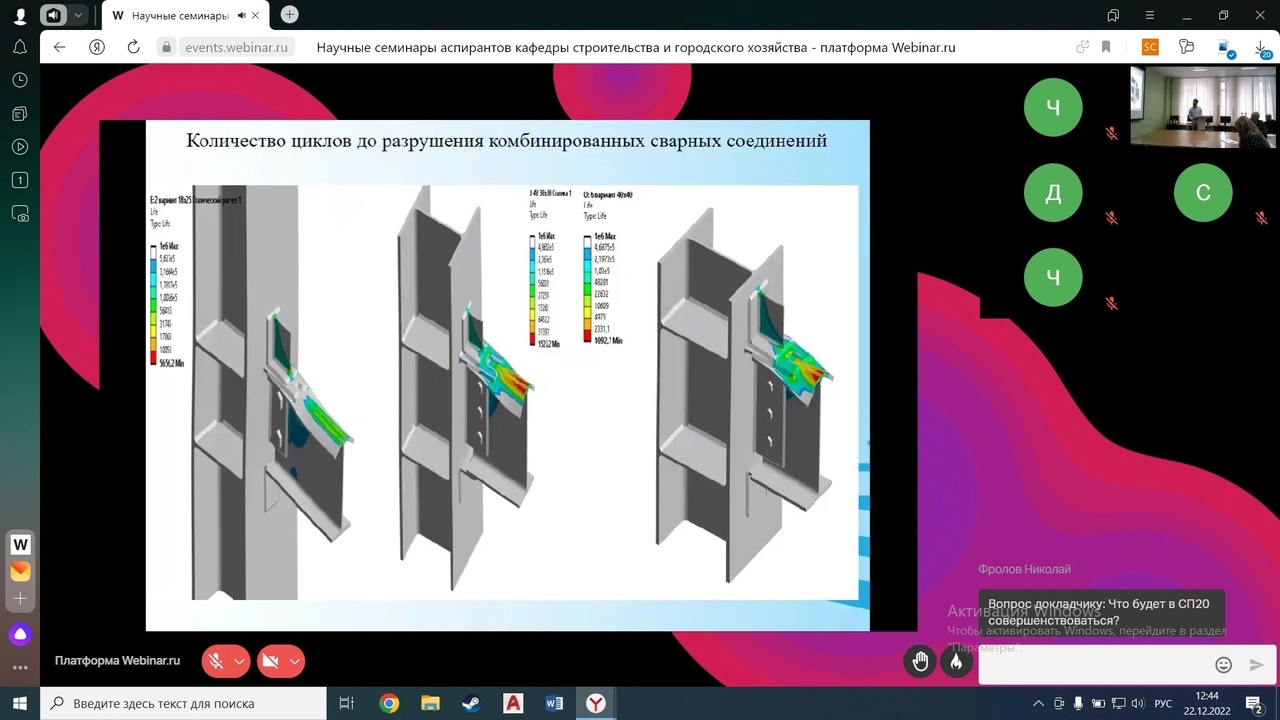Click the chat message input field
The image size is (1280, 720).
click(x=1092, y=664)
